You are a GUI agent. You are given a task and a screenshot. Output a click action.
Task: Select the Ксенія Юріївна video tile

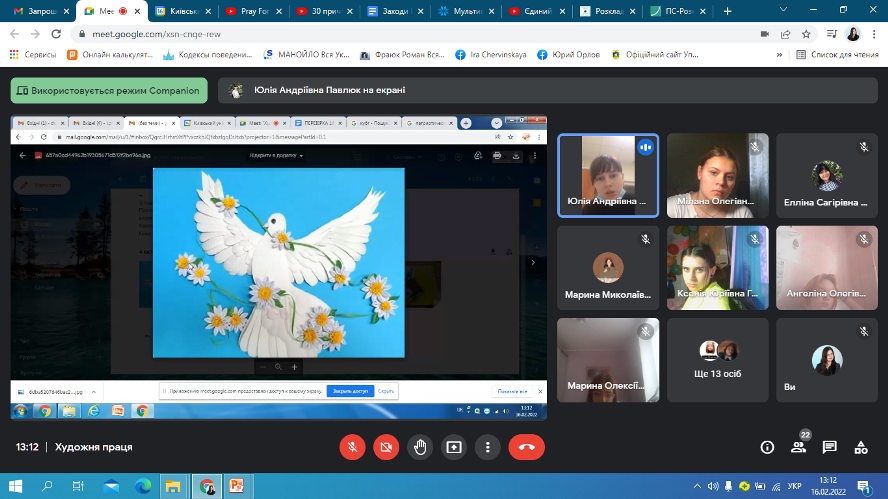[718, 268]
